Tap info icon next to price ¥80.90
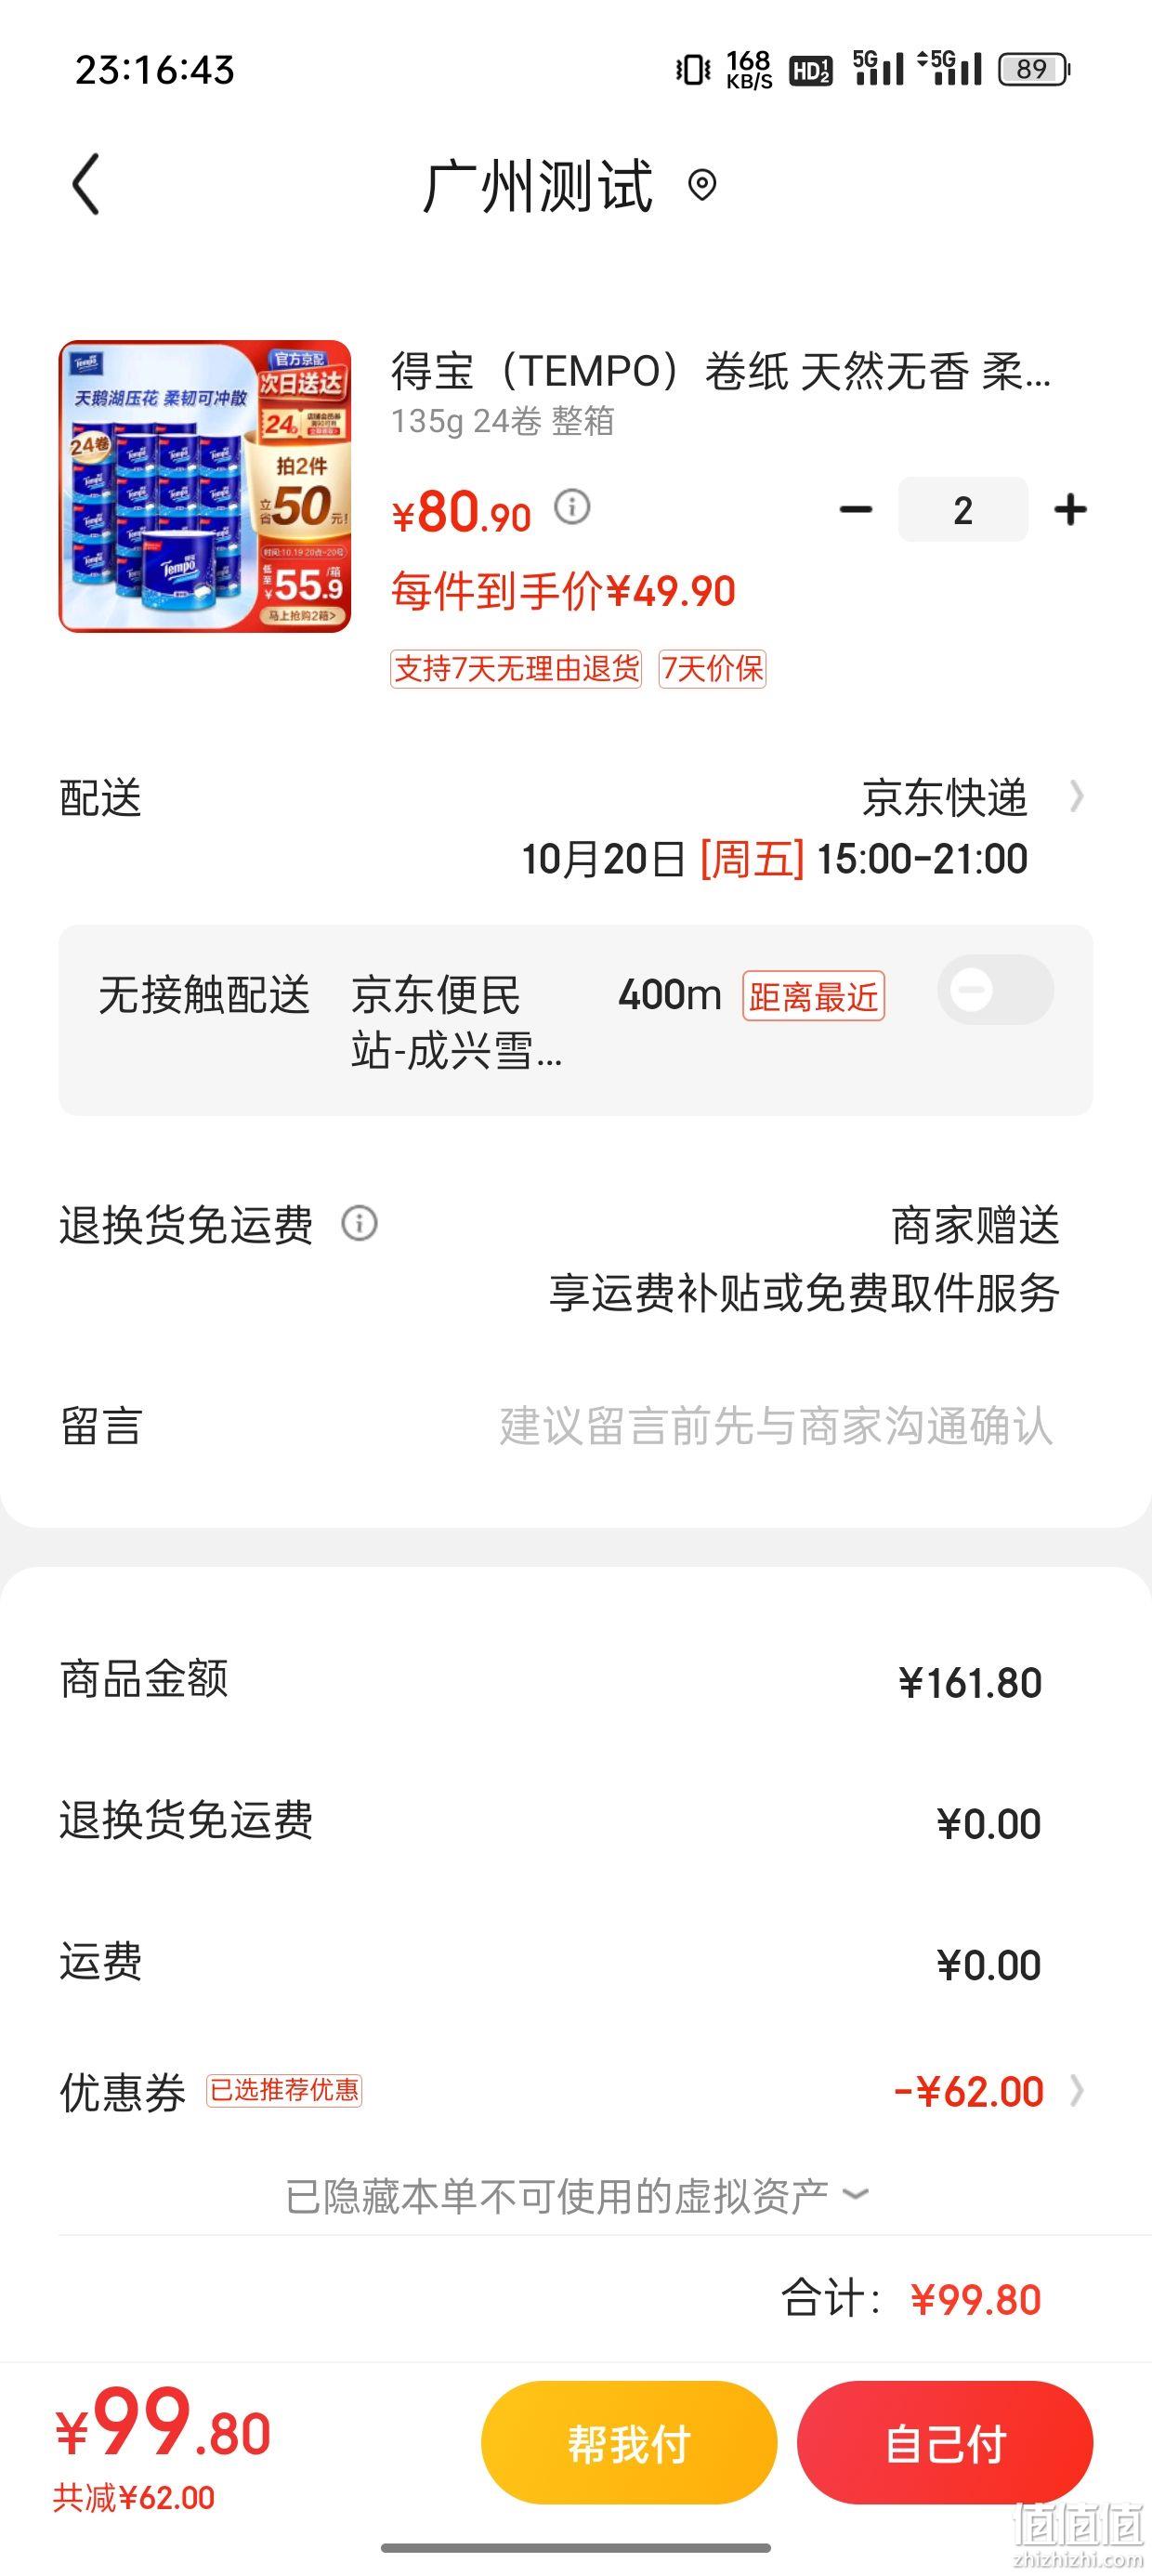The width and height of the screenshot is (1152, 2576). point(572,507)
